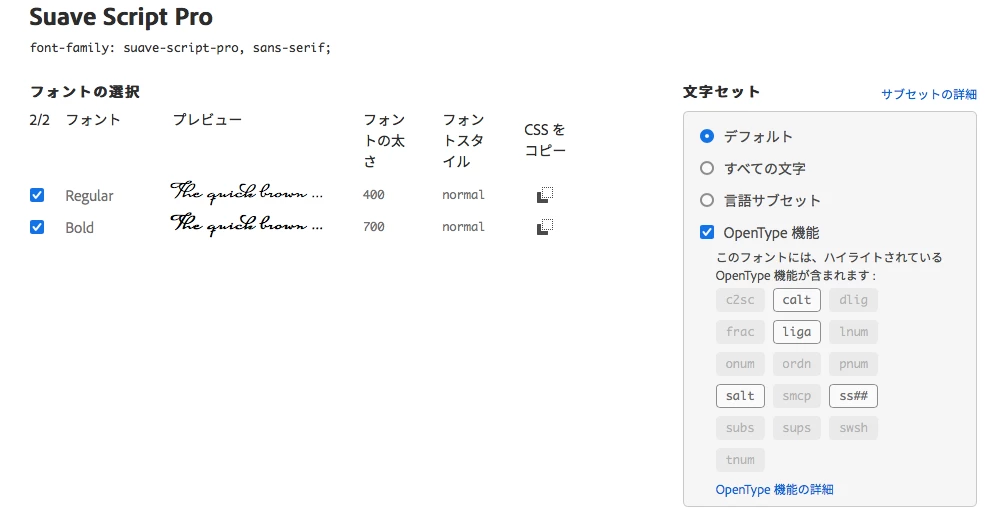The height and width of the screenshot is (532, 1005).
Task: Open the OpenType 機能の詳細 link
Action: [774, 490]
